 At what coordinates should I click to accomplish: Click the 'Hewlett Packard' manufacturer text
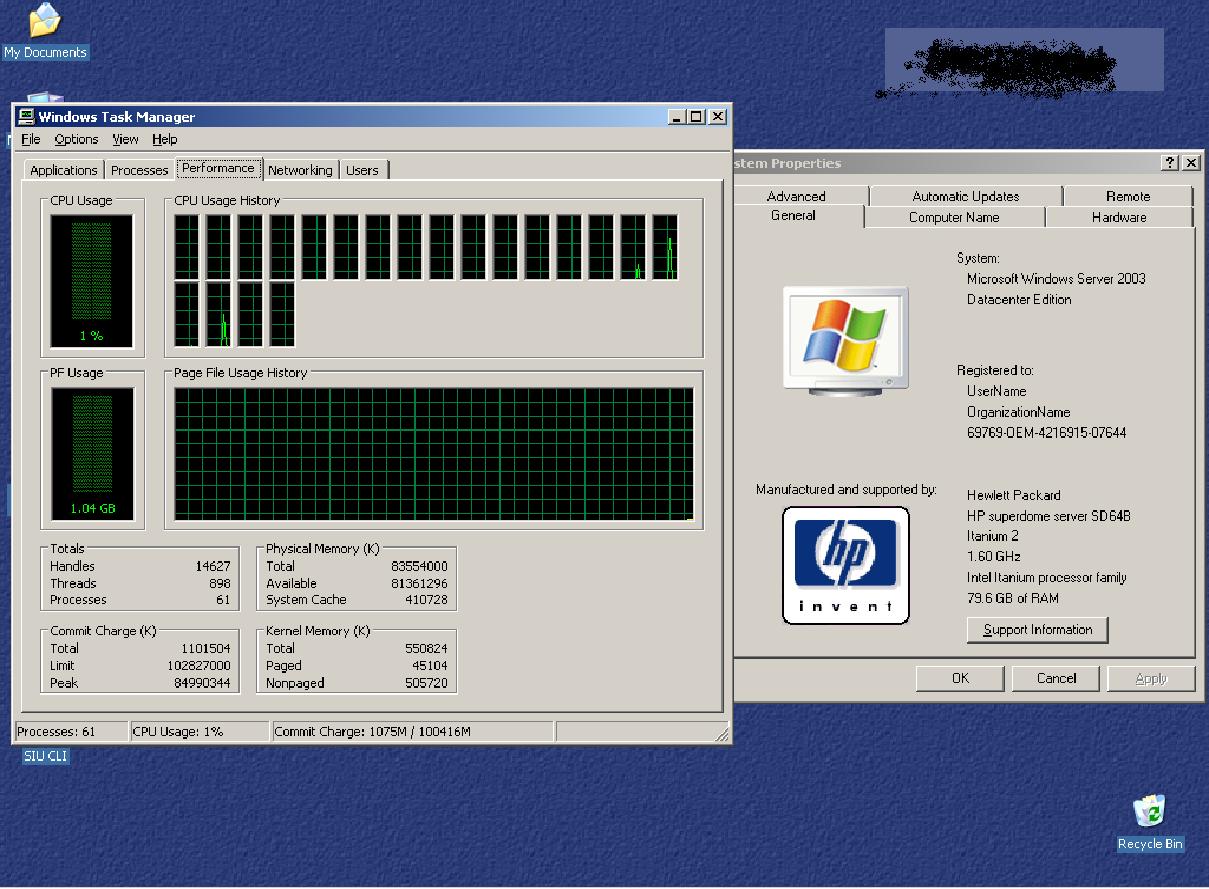[1014, 495]
